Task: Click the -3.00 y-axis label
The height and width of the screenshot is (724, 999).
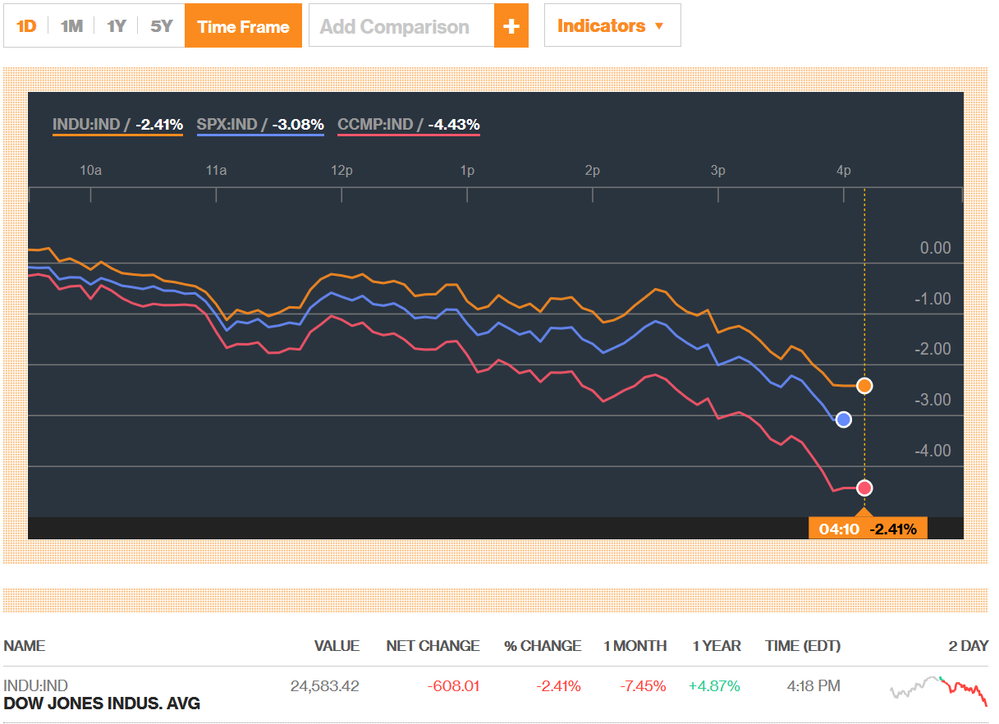Action: tap(933, 400)
